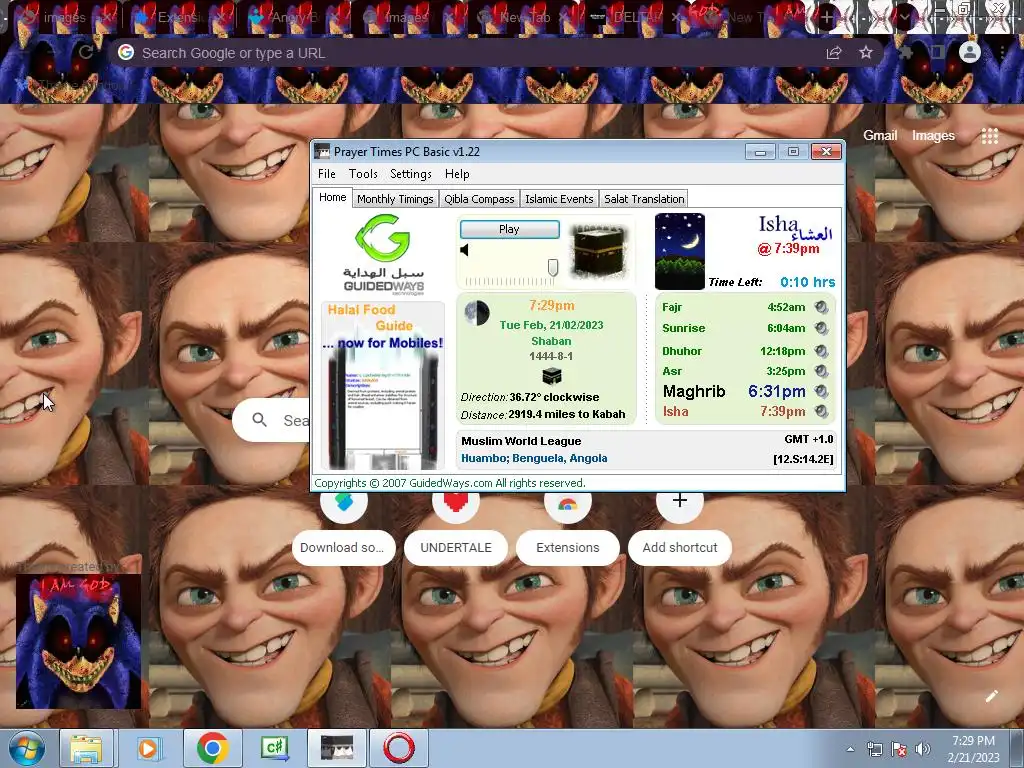The width and height of the screenshot is (1024, 768).
Task: Click the GuidedWays logo
Action: click(x=383, y=255)
